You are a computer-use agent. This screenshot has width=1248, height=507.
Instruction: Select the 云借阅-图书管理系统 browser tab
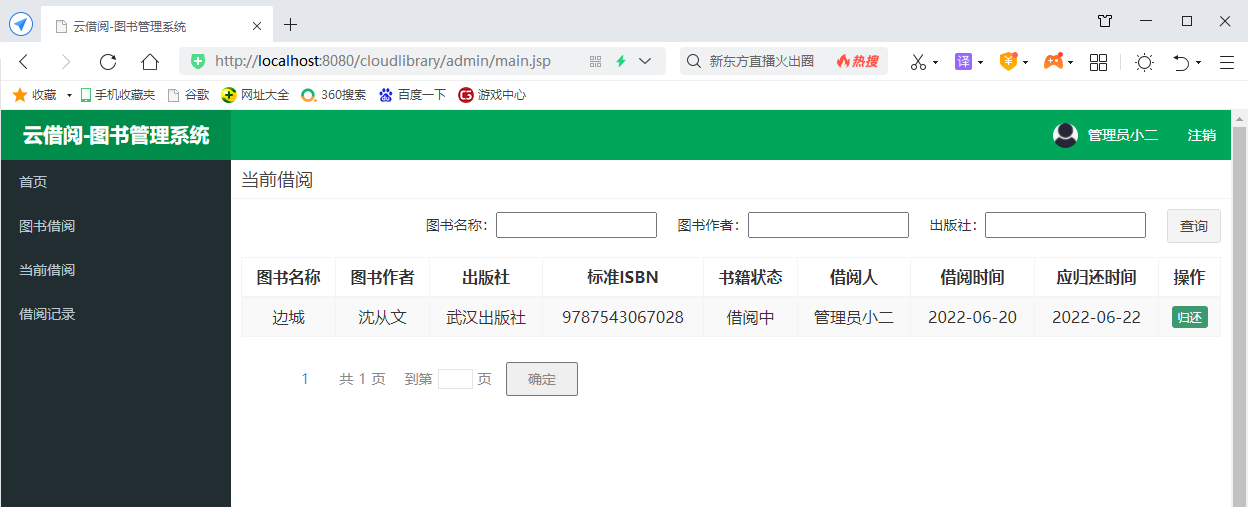tap(157, 26)
